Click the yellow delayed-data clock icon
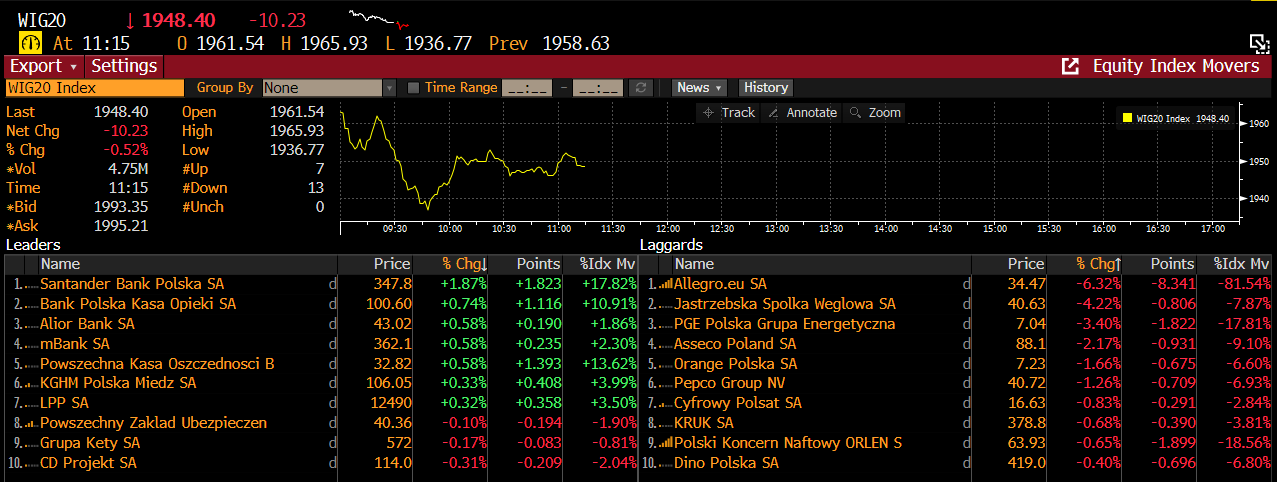1277x482 pixels. pyautogui.click(x=30, y=43)
